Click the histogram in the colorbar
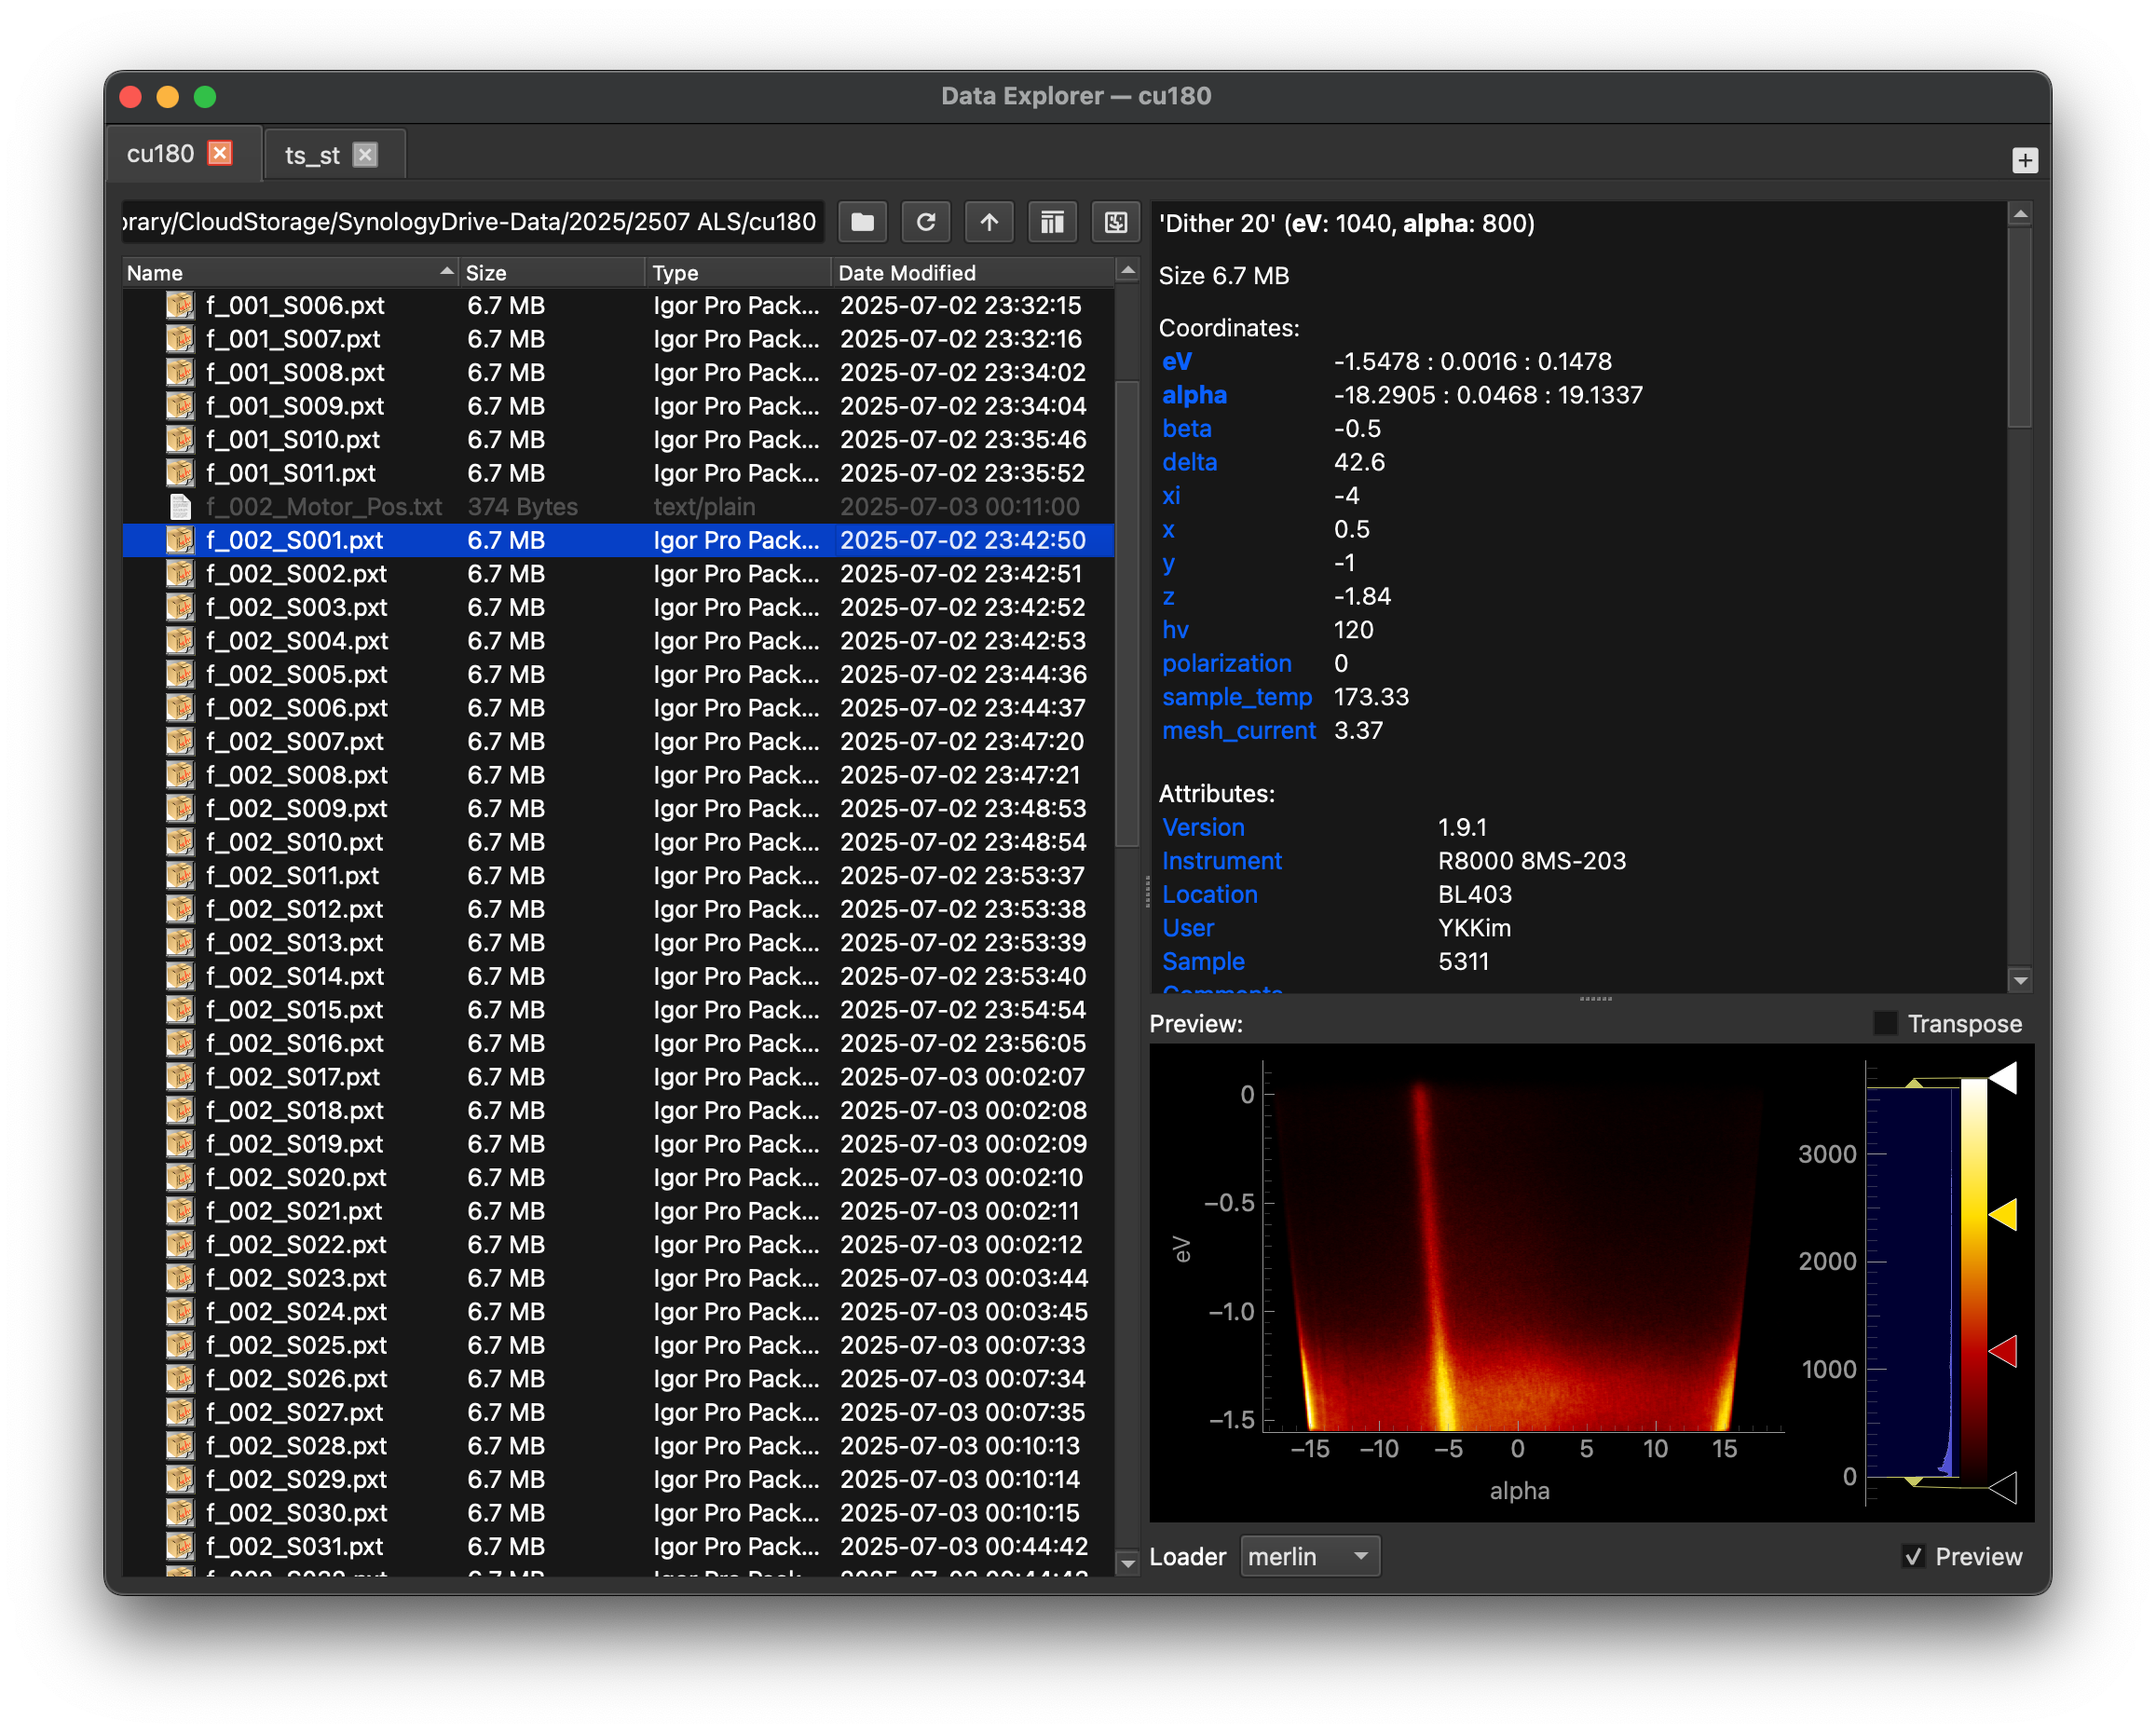The image size is (2156, 1733). pos(1912,1282)
